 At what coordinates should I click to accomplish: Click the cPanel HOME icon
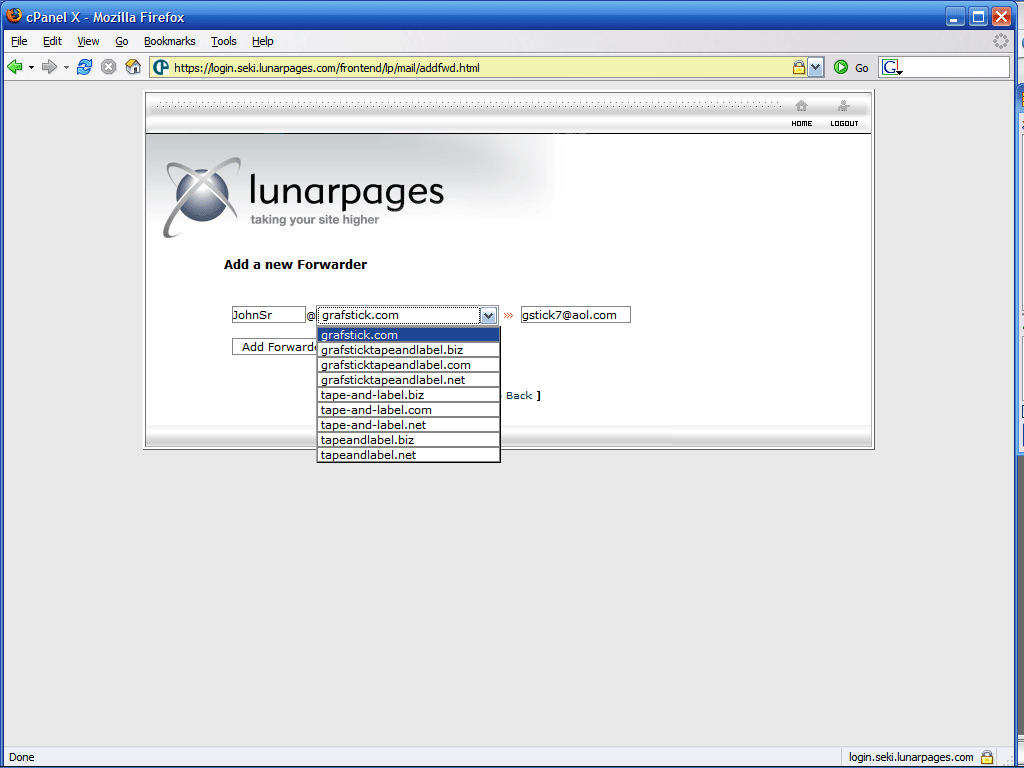(x=801, y=112)
